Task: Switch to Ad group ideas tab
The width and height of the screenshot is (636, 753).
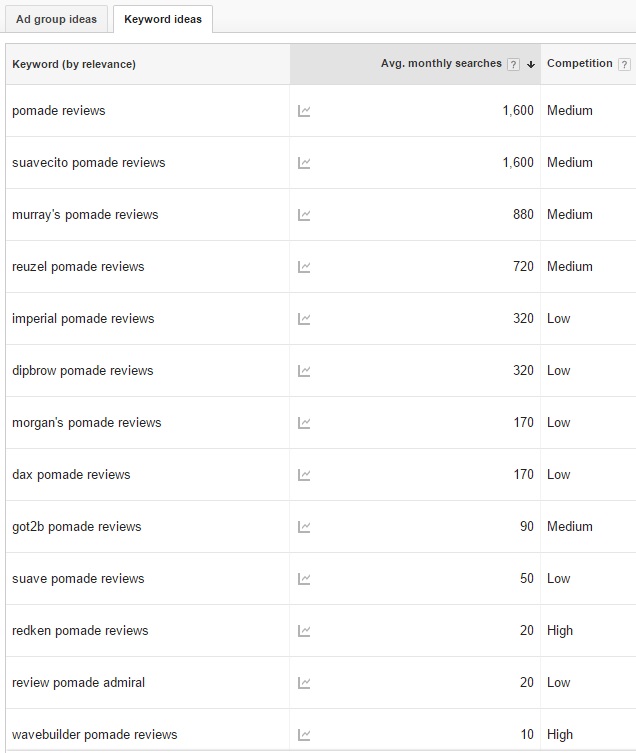Action: pos(56,19)
